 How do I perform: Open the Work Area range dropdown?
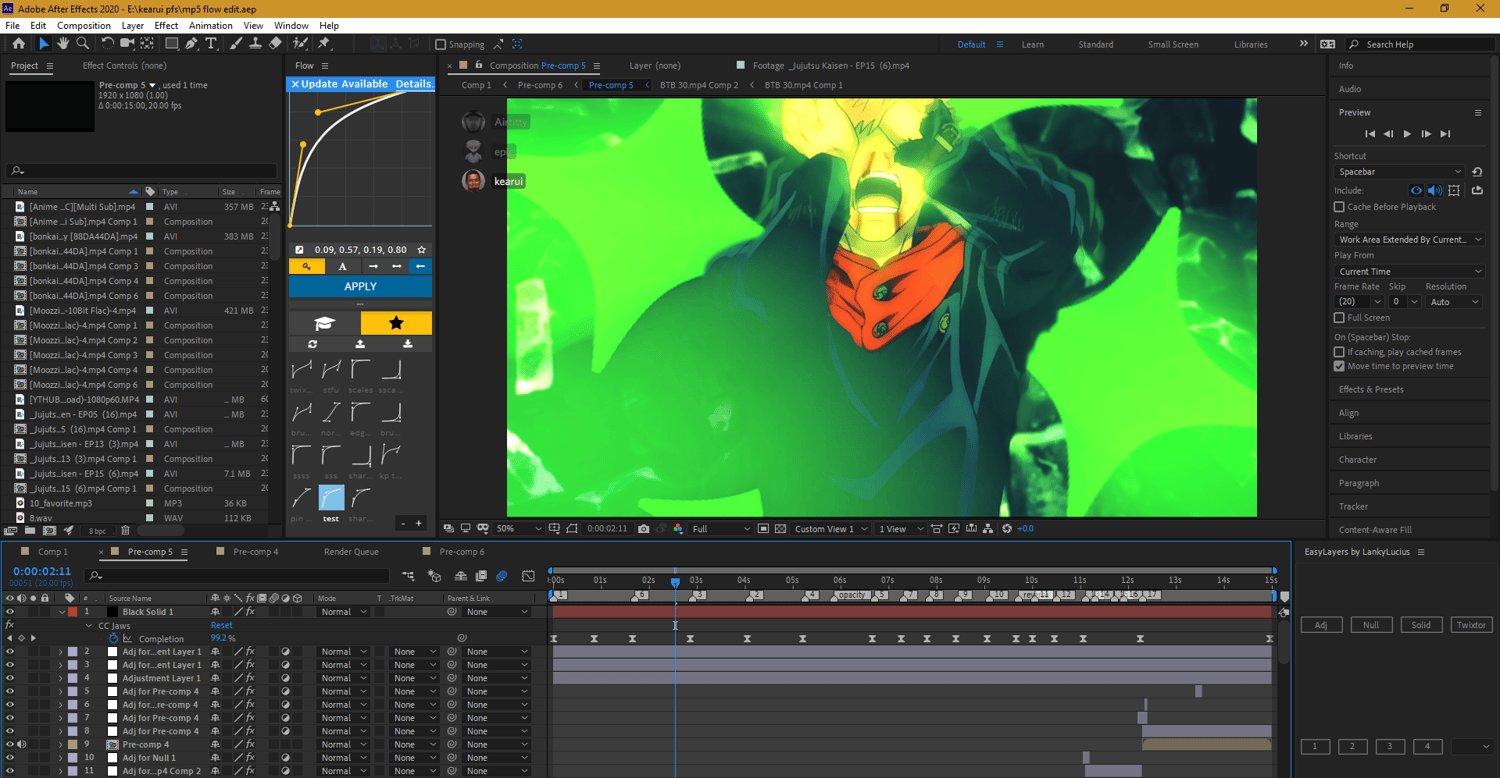click(x=1409, y=240)
